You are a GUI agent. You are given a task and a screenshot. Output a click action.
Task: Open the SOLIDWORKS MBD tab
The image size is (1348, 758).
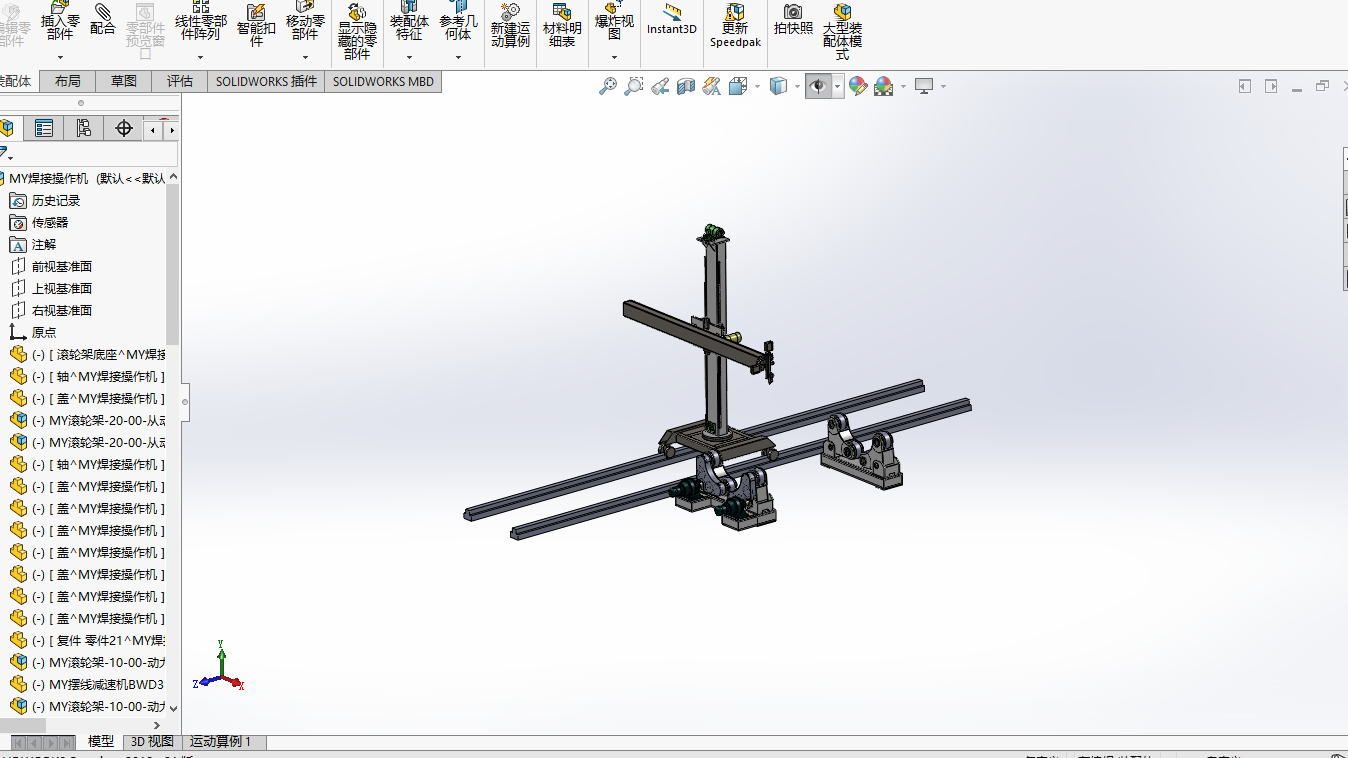pos(383,81)
